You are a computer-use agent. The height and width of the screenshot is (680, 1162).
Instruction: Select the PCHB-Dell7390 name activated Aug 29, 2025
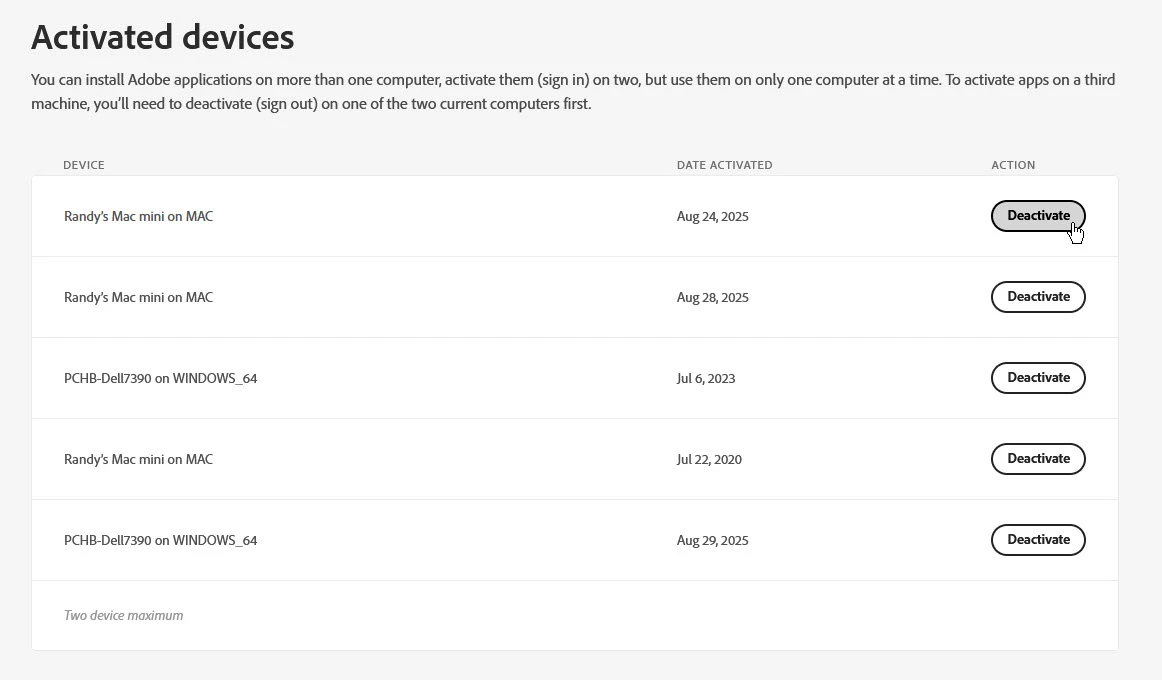[x=160, y=540]
